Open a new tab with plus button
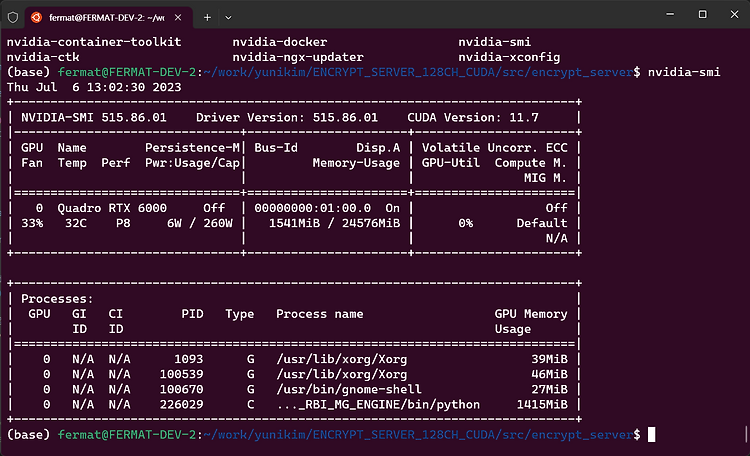The height and width of the screenshot is (456, 750). (x=207, y=17)
